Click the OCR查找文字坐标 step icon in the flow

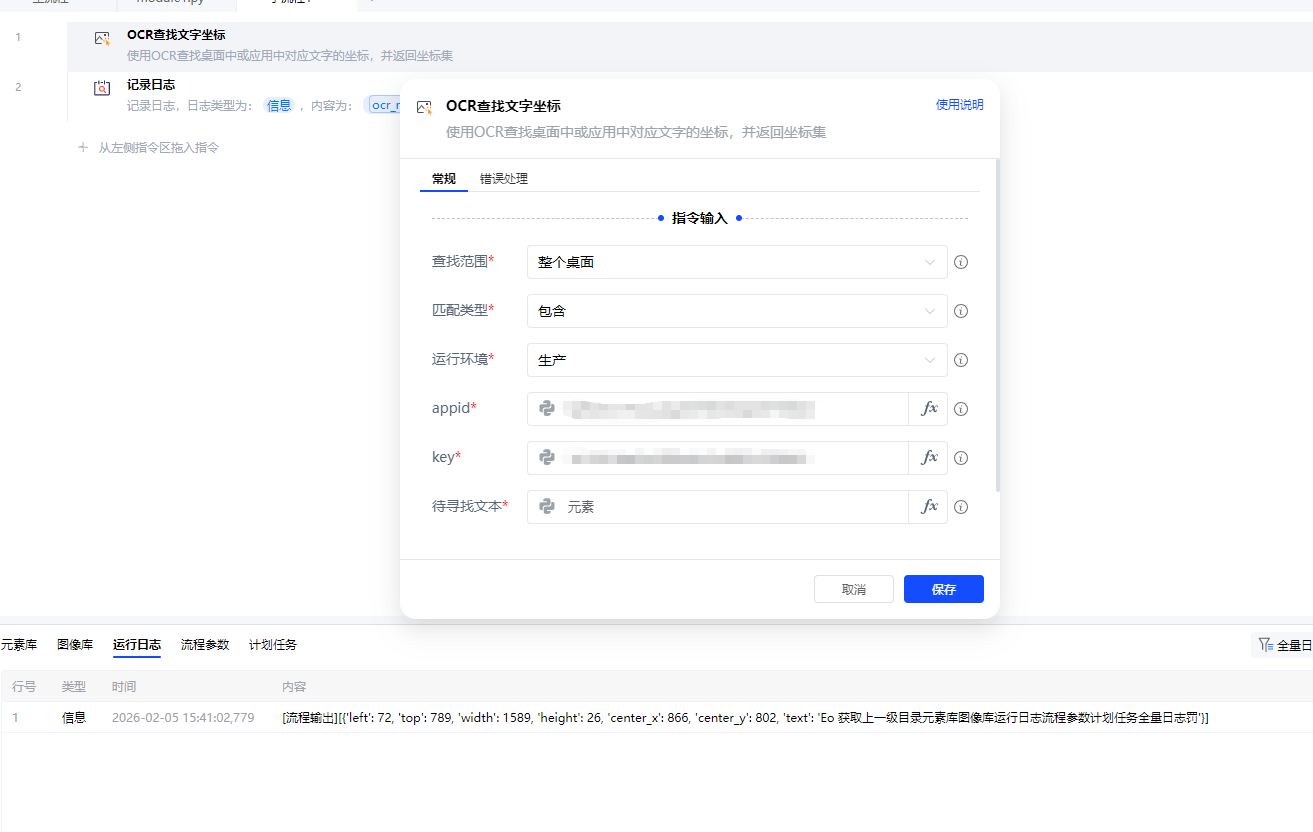pos(100,38)
